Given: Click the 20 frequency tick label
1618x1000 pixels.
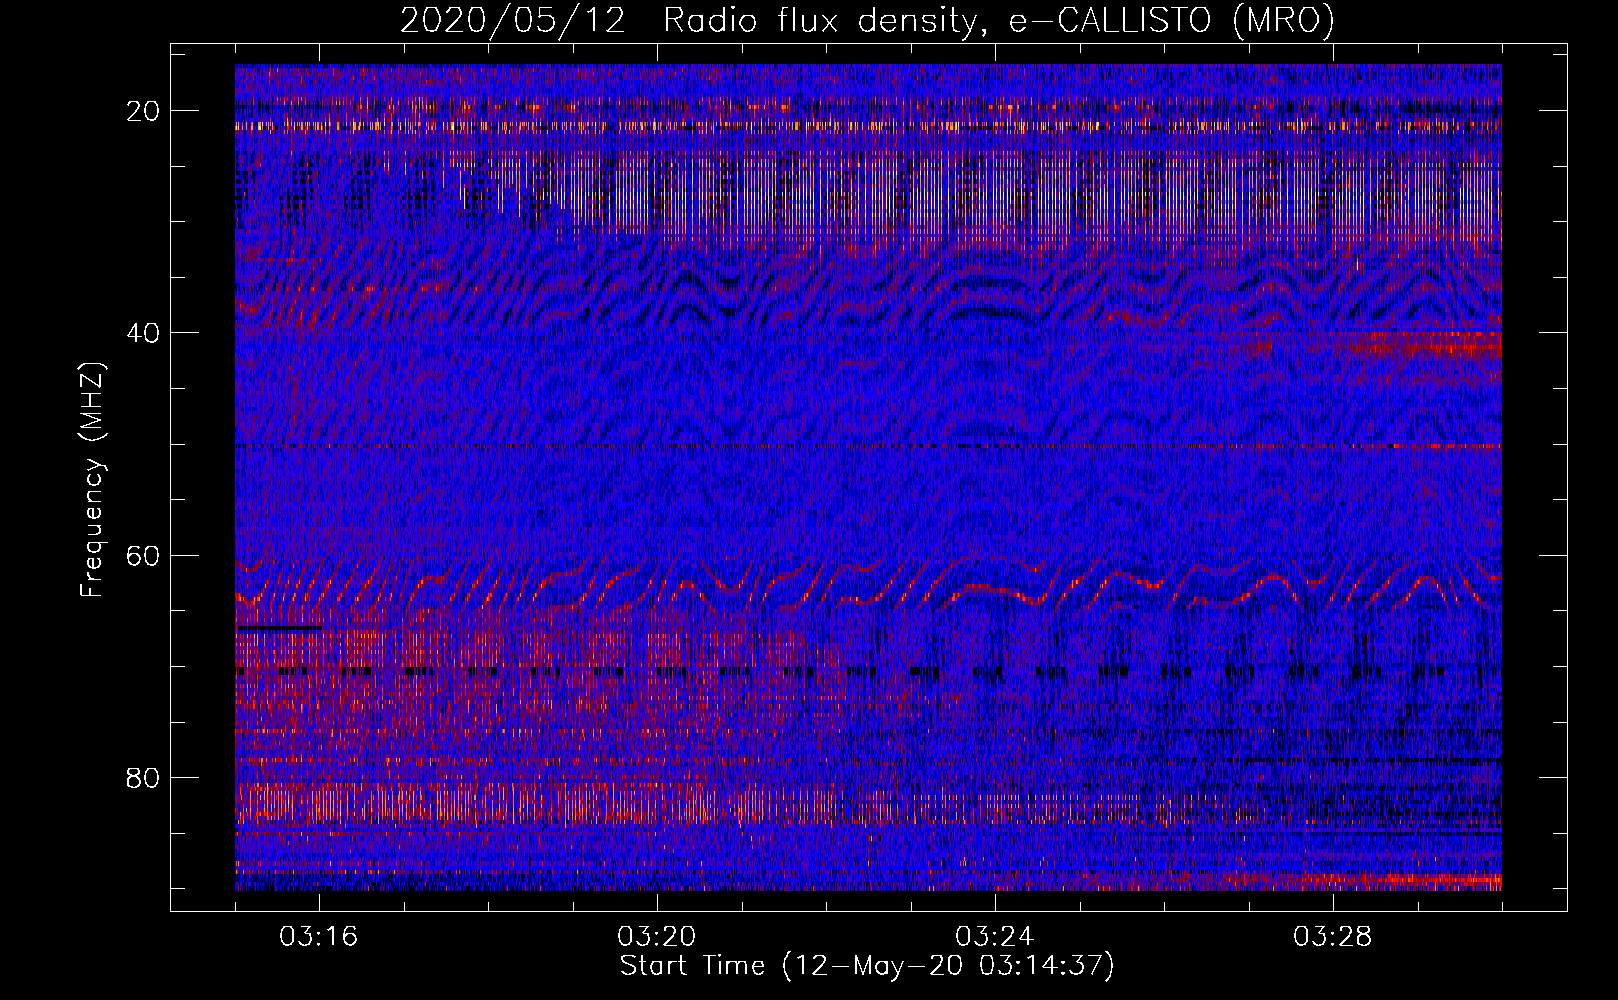Looking at the screenshot, I should tap(144, 111).
